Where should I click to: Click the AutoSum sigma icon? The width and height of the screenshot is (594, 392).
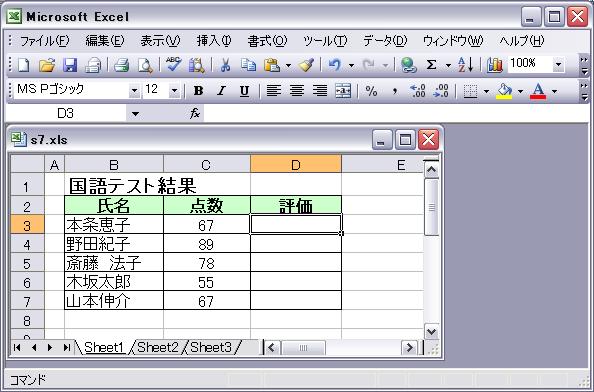tap(431, 65)
